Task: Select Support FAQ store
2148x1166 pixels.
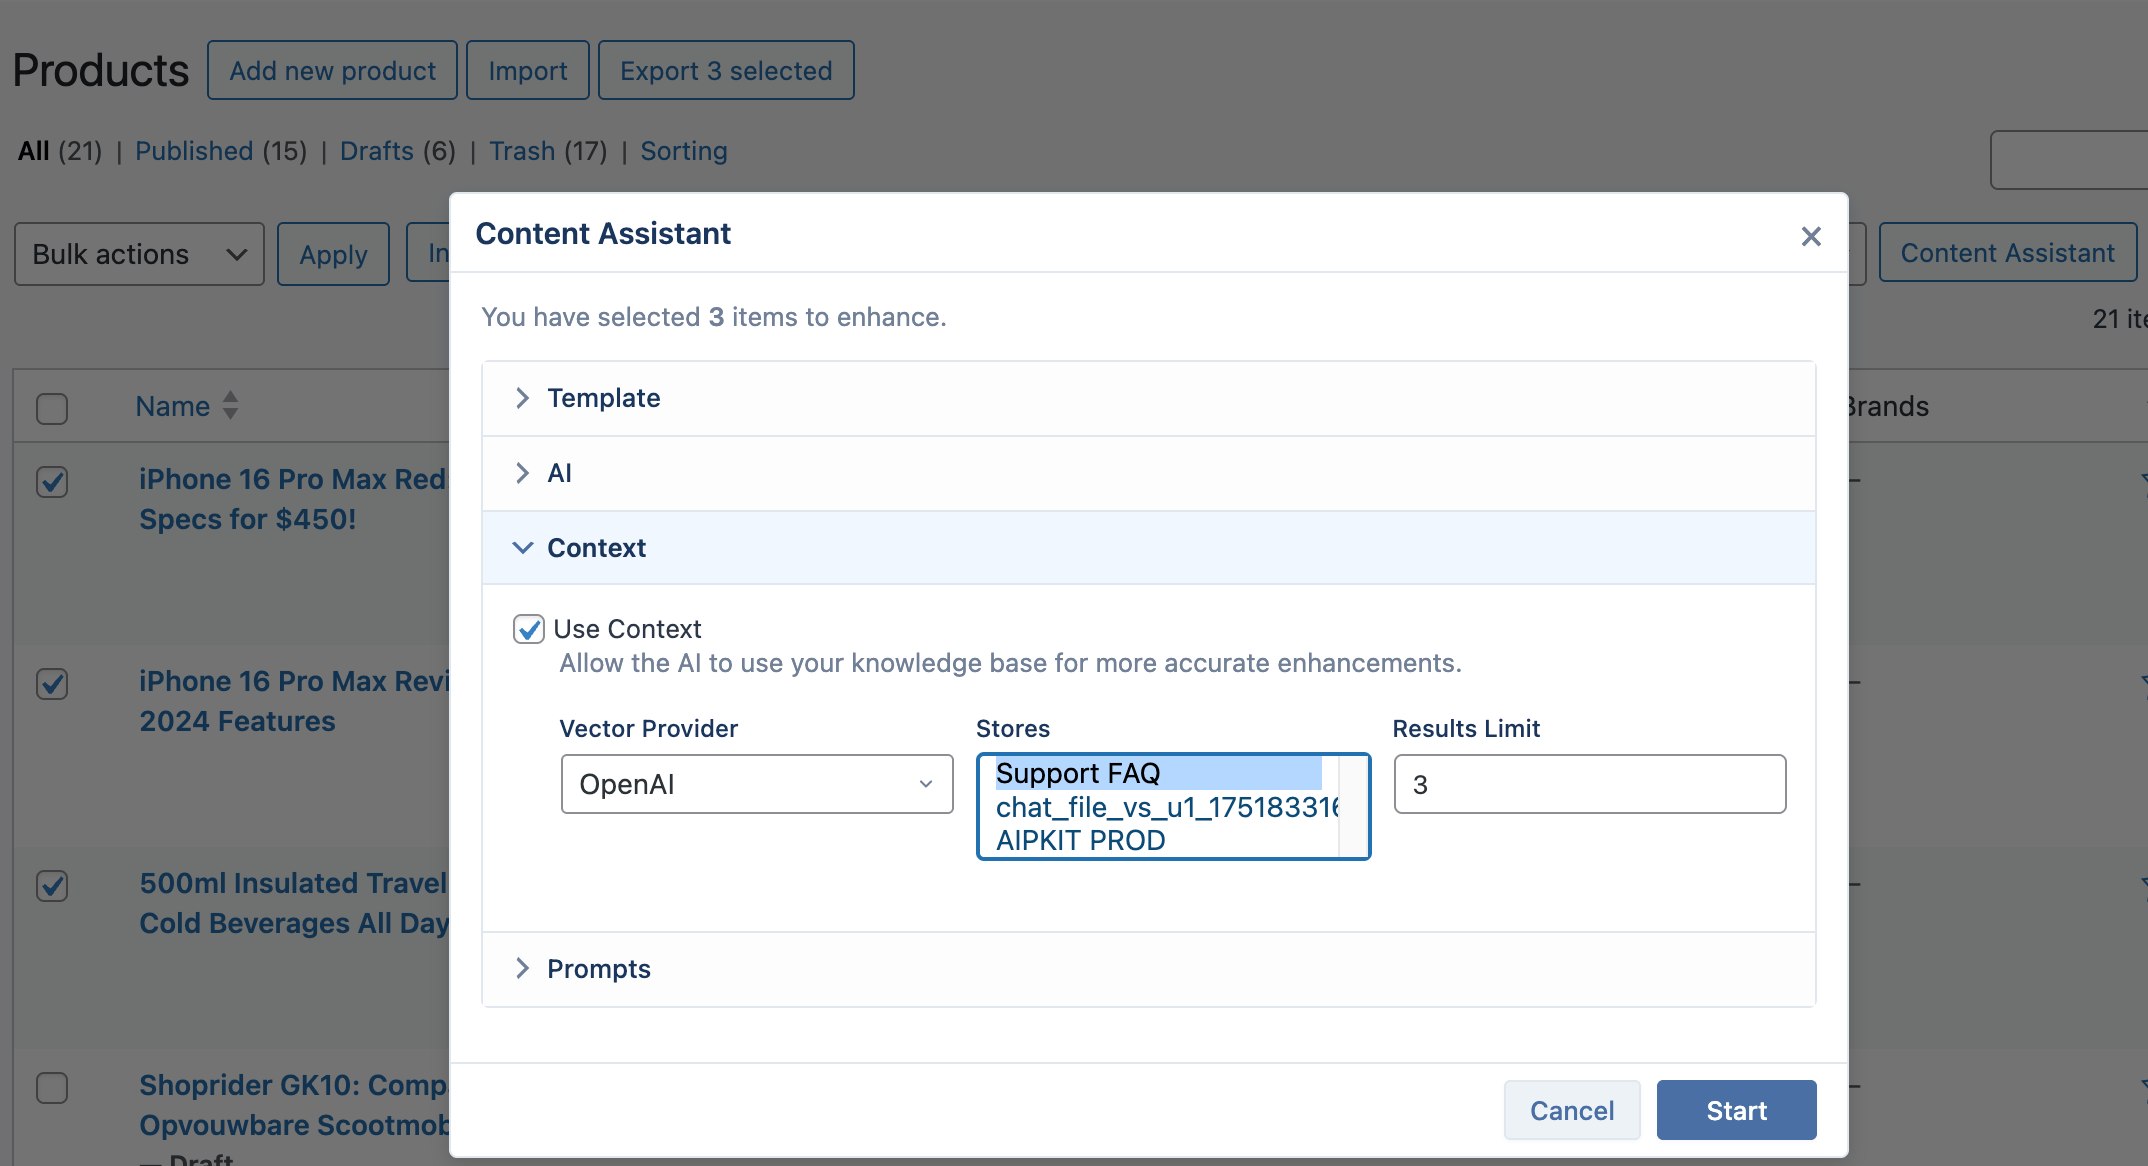Action: click(1158, 773)
